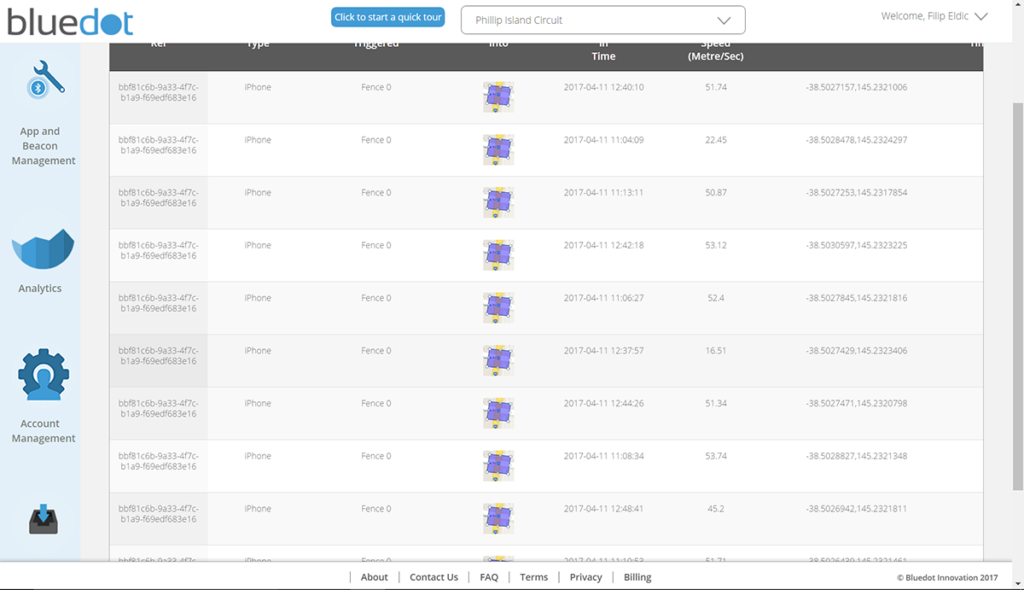
Task: Click timestamp 2017-04-11 12:37:57
Action: click(603, 351)
